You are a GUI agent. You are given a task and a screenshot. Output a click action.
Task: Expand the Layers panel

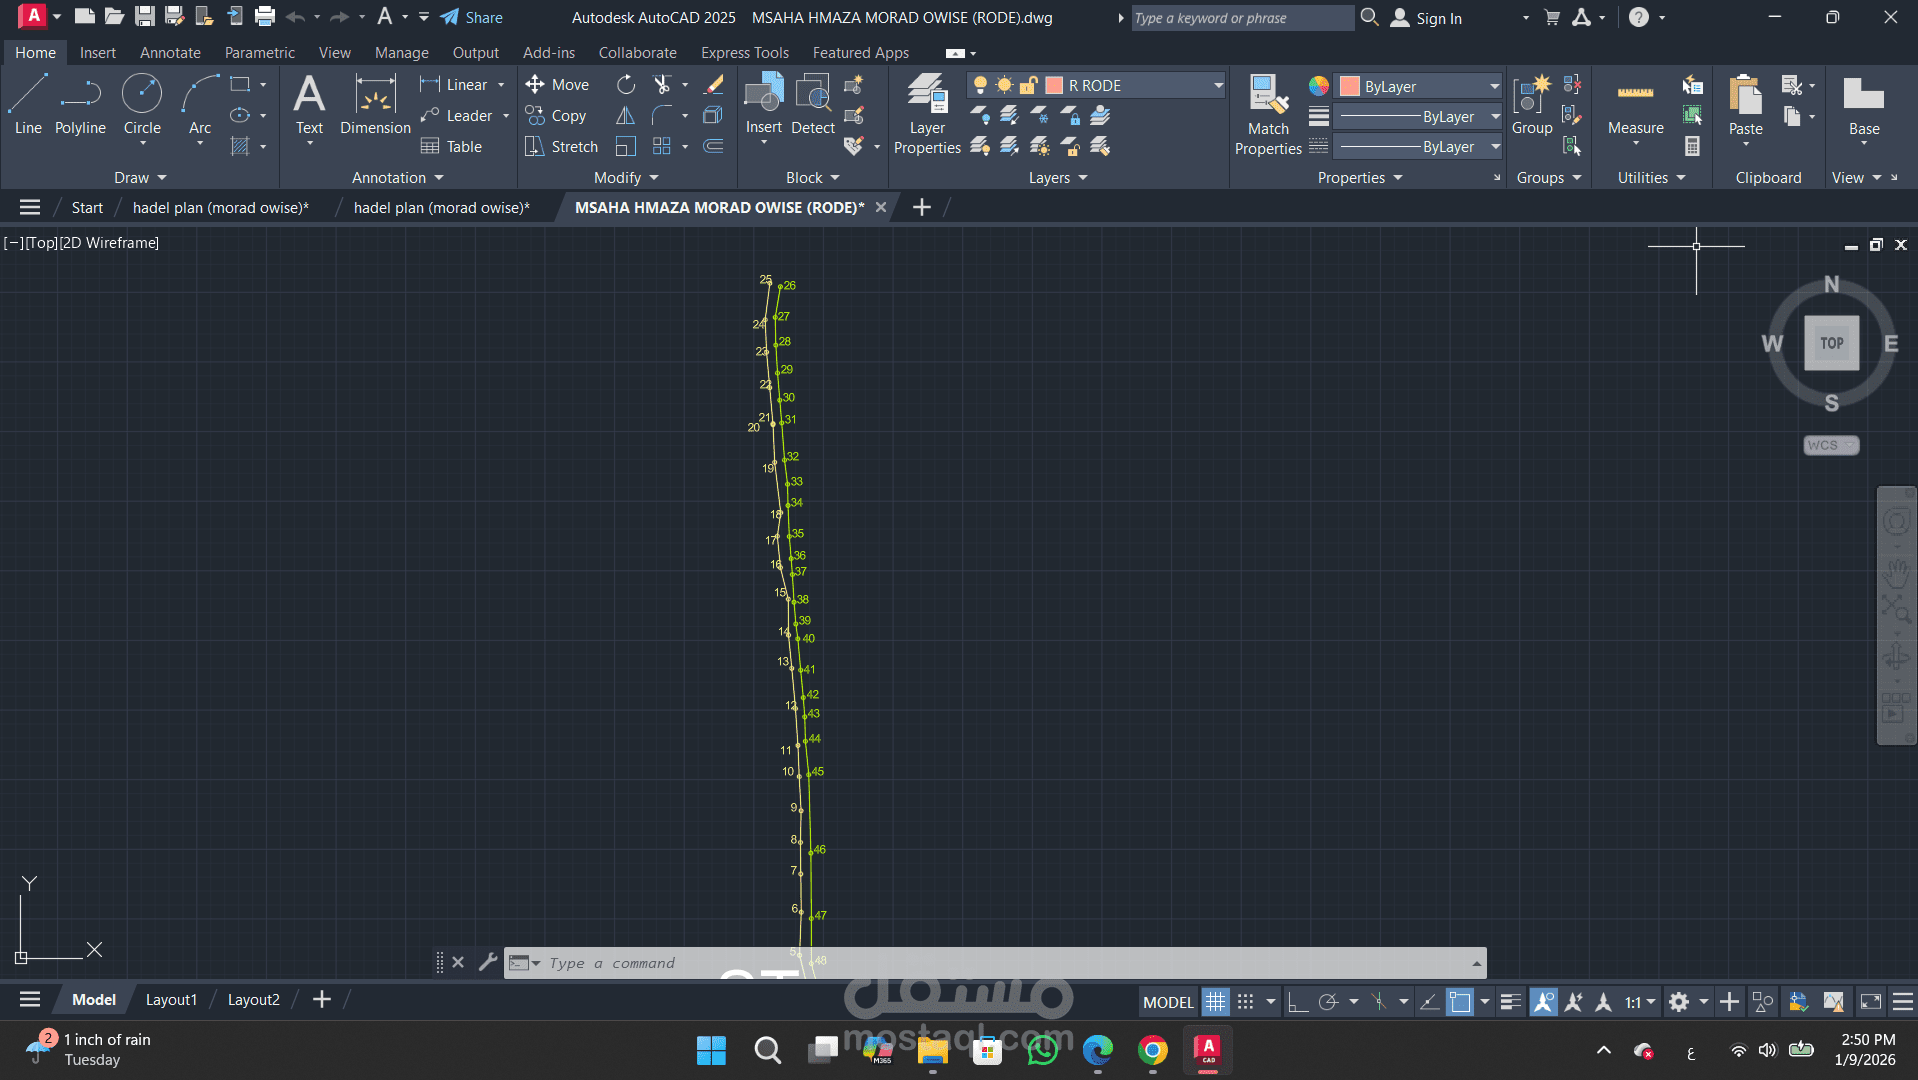coord(1058,178)
